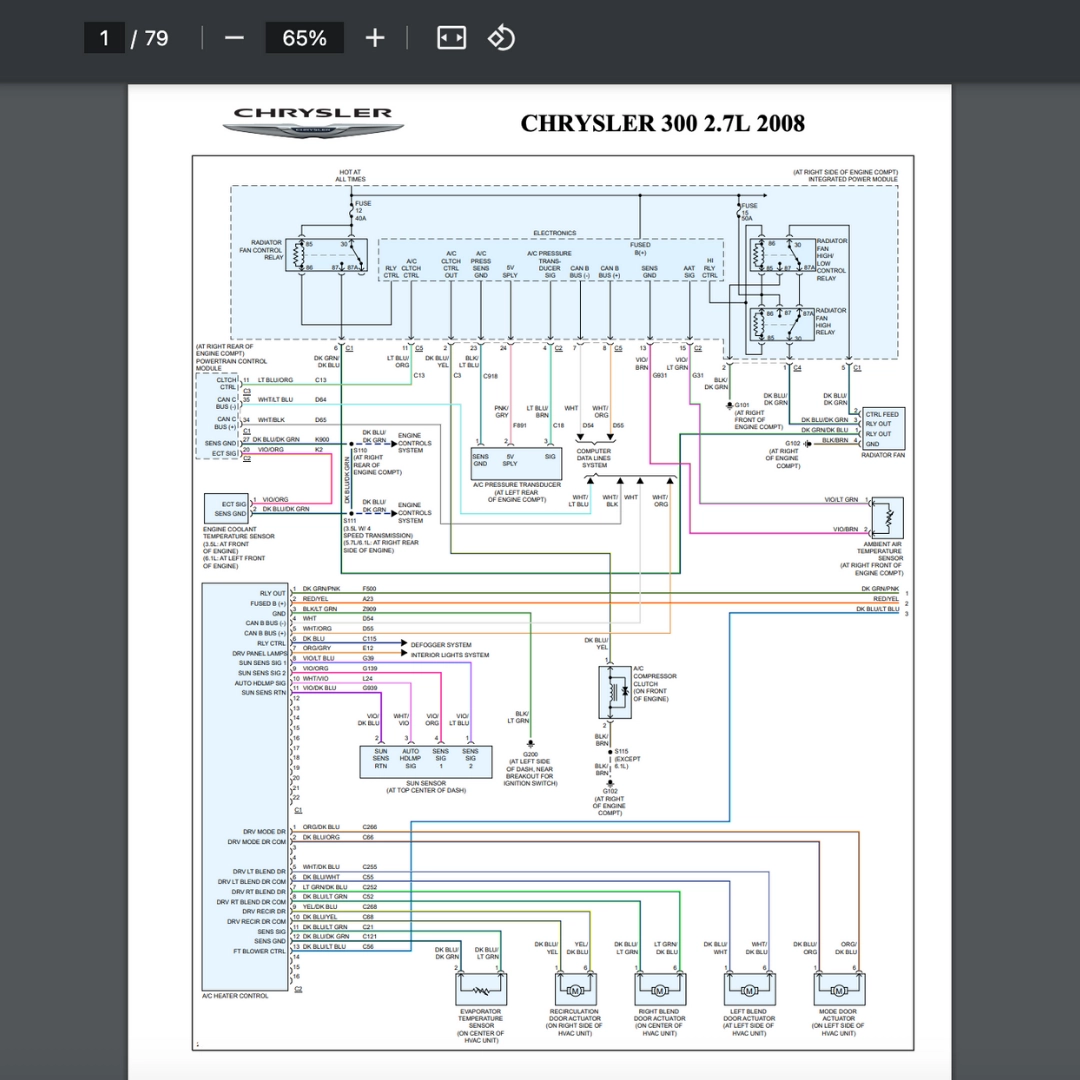
Task: Click the zoom out minus button
Action: tap(234, 38)
